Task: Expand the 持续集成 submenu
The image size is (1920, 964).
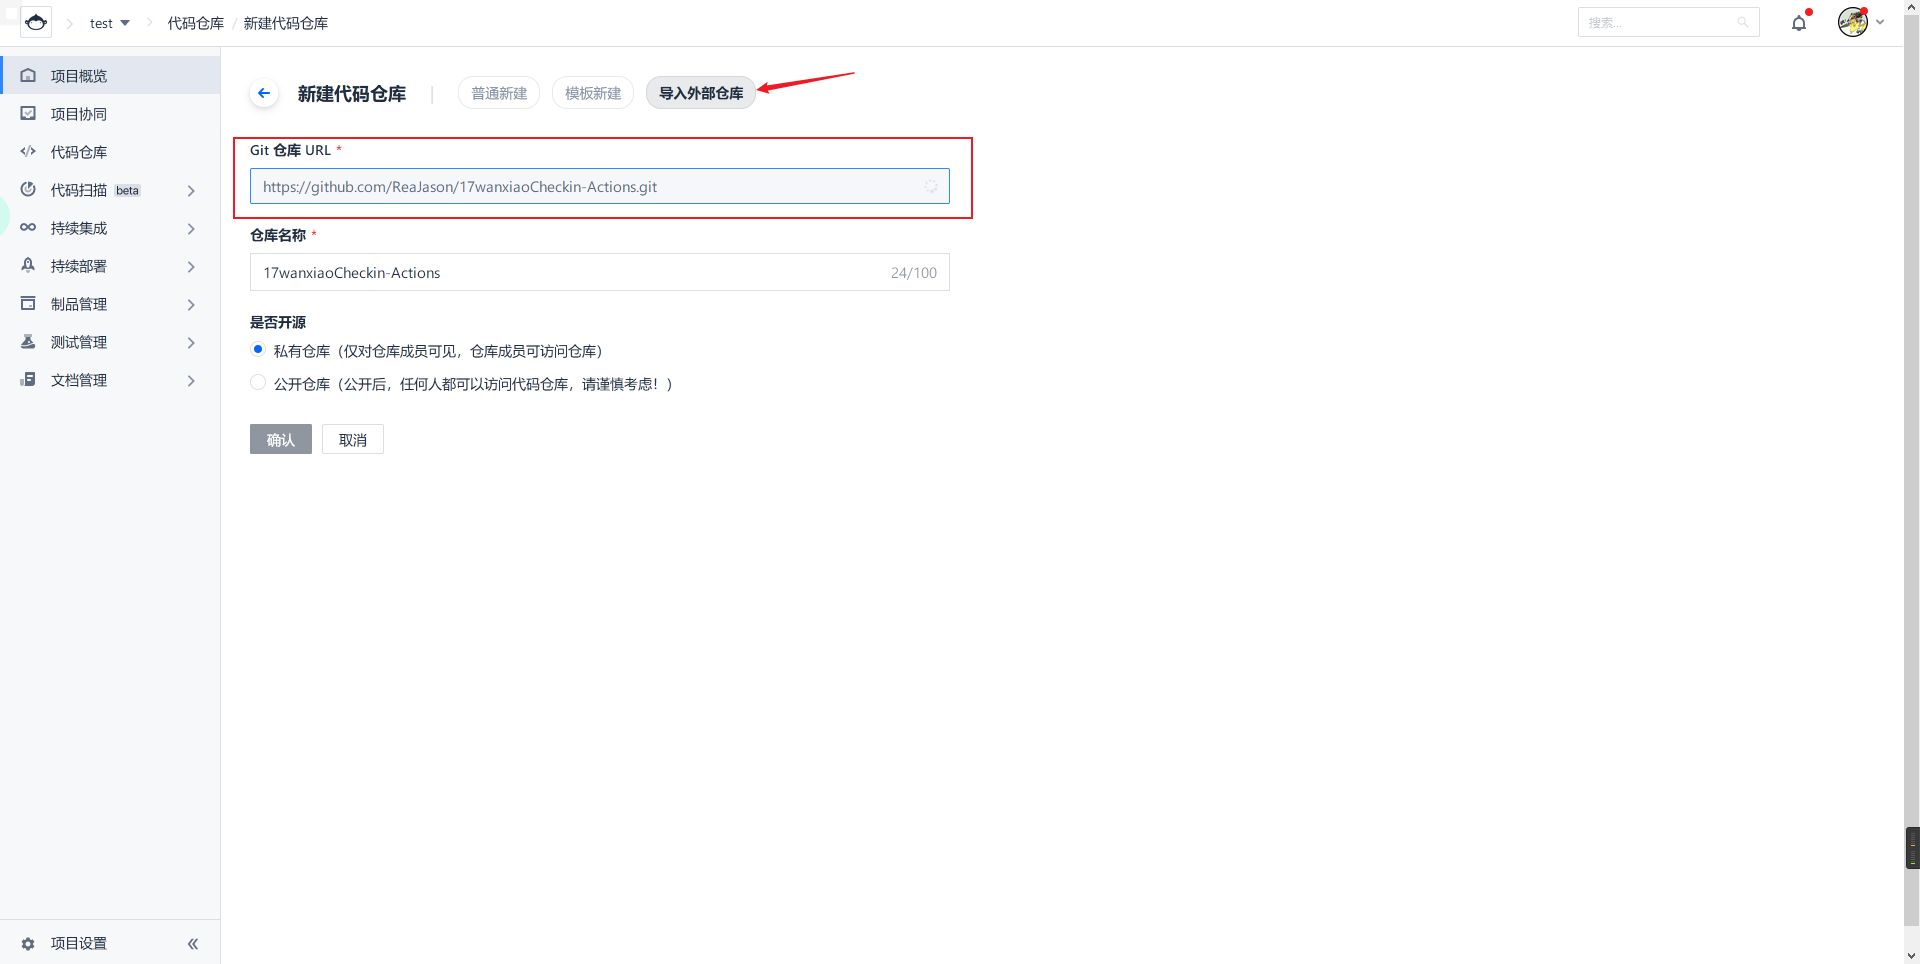Action: [x=191, y=228]
